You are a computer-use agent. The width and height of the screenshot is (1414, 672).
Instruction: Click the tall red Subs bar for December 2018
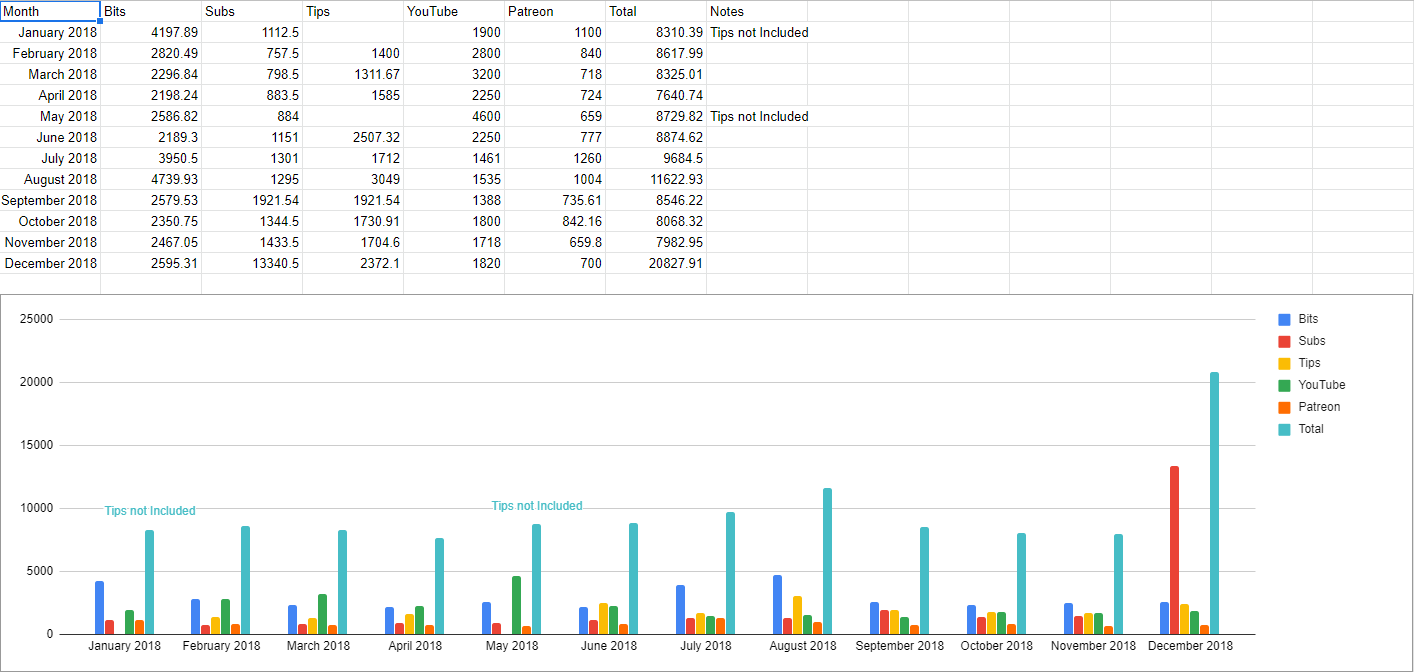click(x=1174, y=550)
